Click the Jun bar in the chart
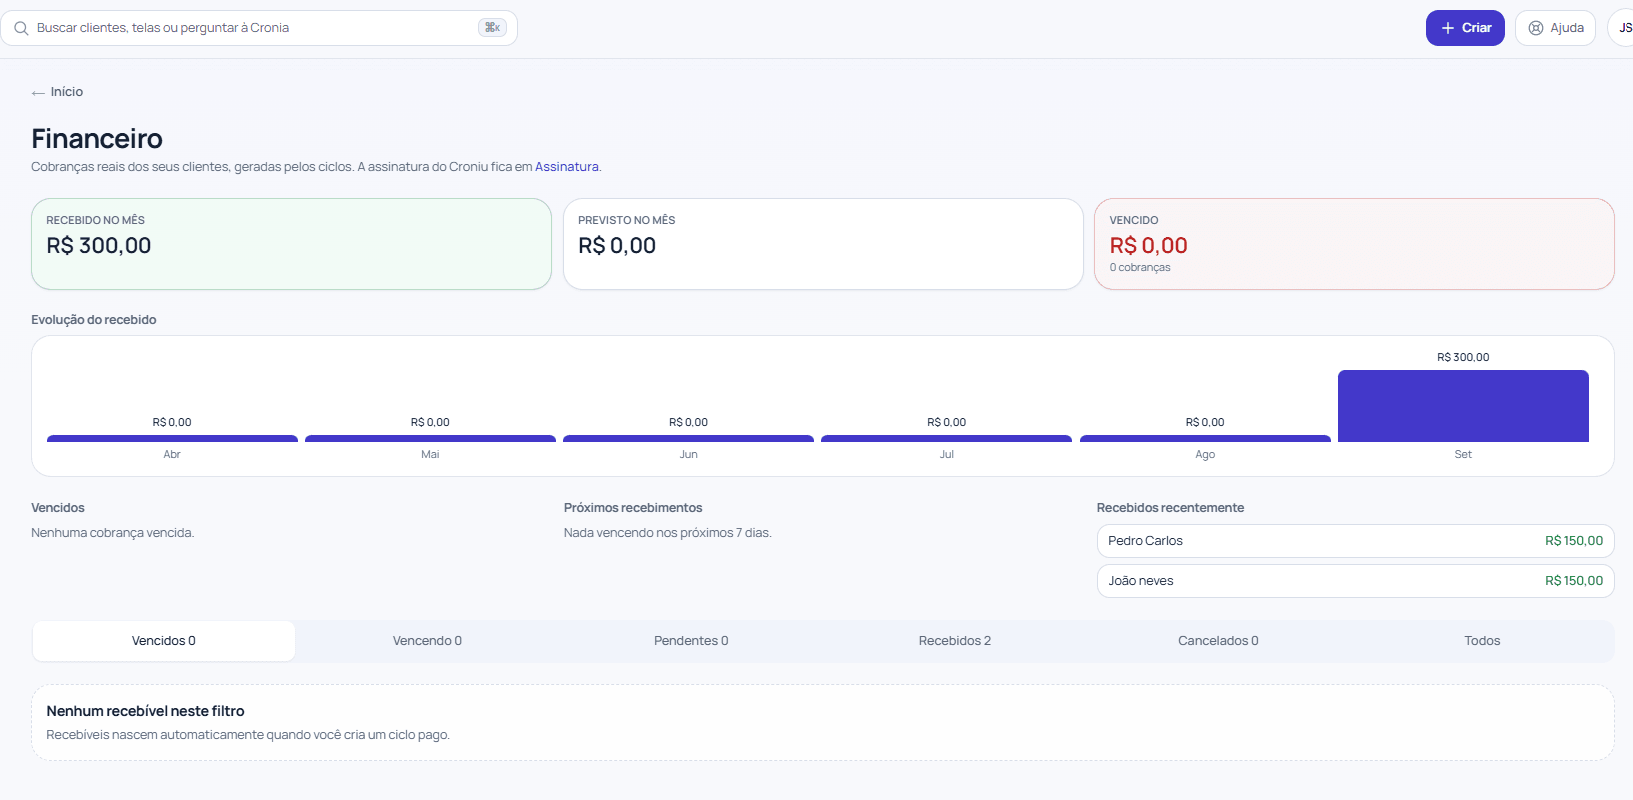The height and width of the screenshot is (800, 1633). (688, 438)
